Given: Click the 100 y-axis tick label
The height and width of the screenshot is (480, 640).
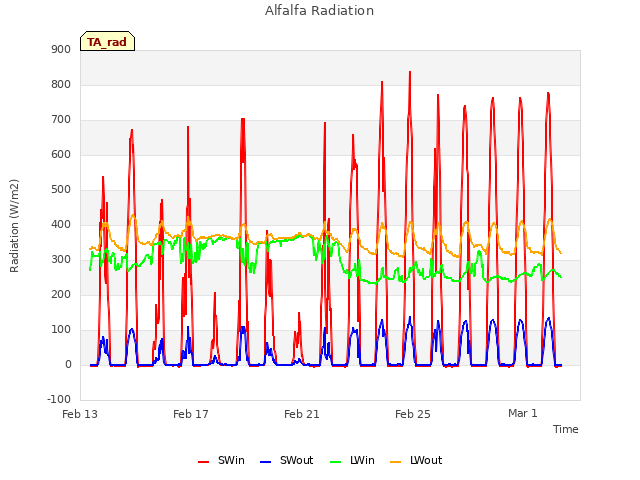Looking at the screenshot, I should click(61, 329).
